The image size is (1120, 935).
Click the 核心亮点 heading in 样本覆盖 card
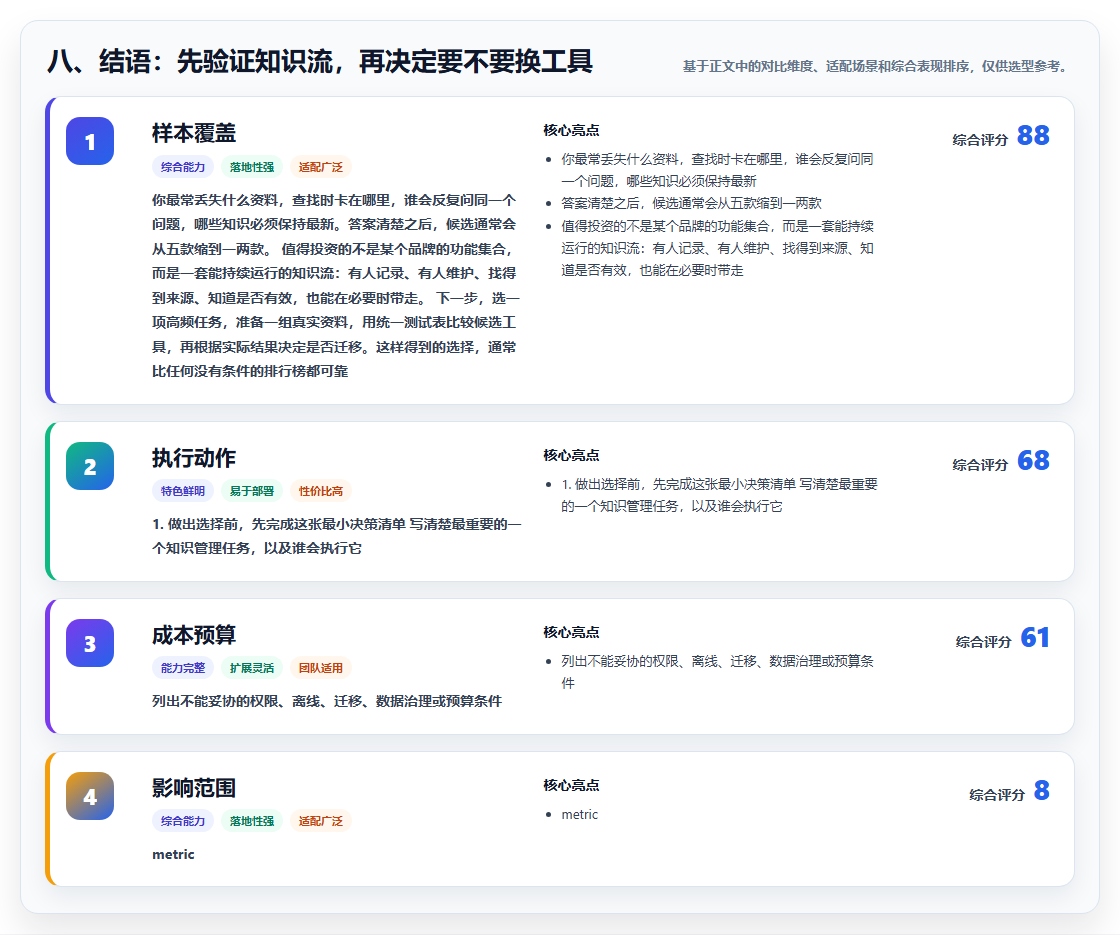point(571,131)
